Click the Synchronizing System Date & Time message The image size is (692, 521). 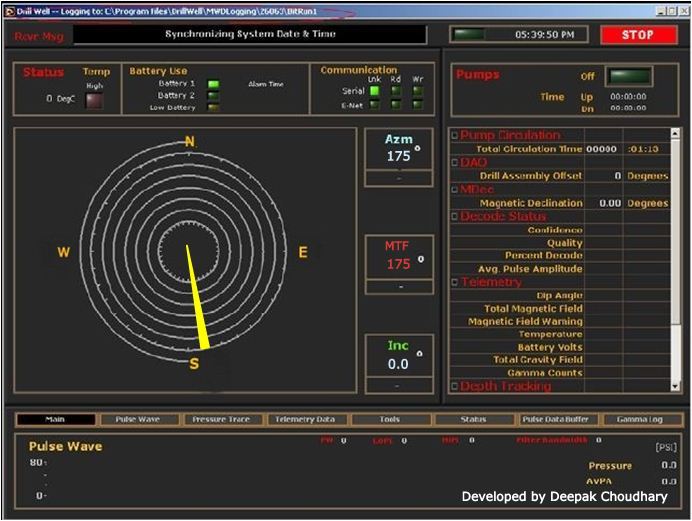click(250, 34)
